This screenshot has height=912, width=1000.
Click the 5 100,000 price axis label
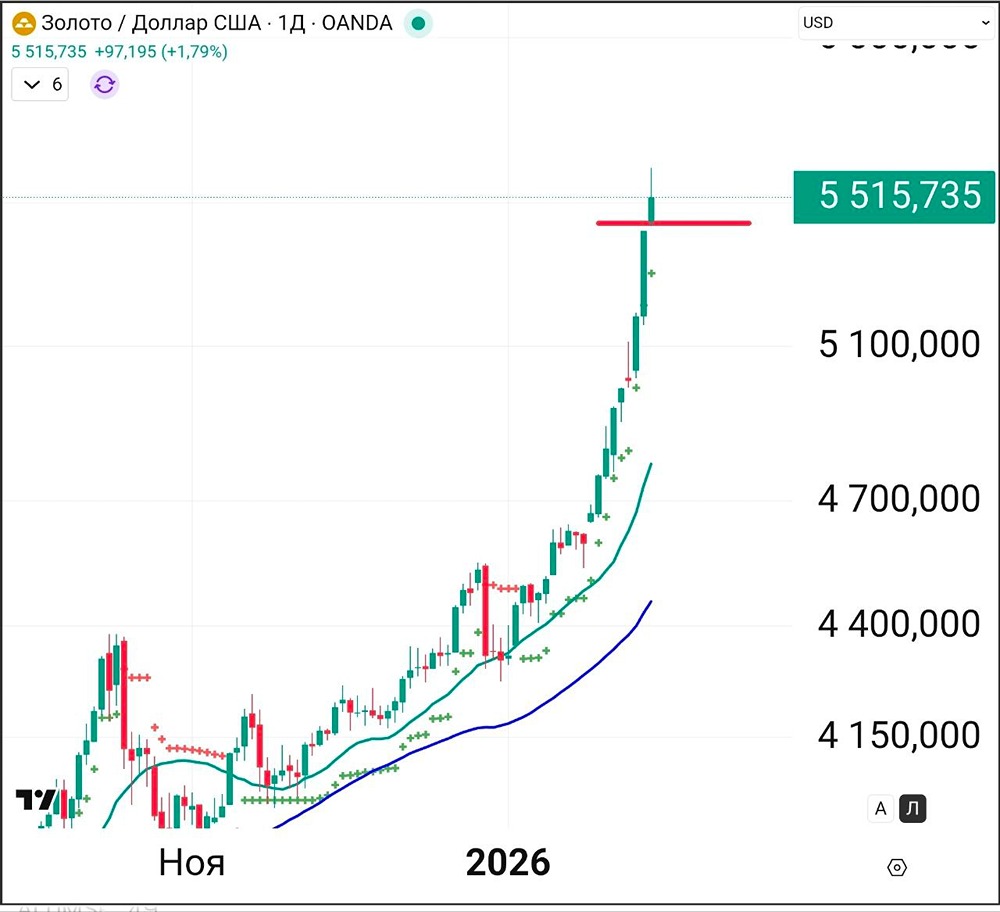[x=899, y=345]
